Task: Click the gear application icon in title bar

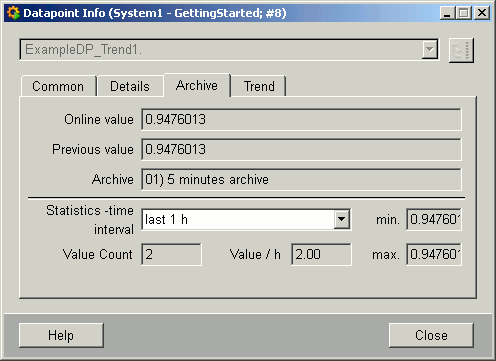Action: click(x=13, y=13)
